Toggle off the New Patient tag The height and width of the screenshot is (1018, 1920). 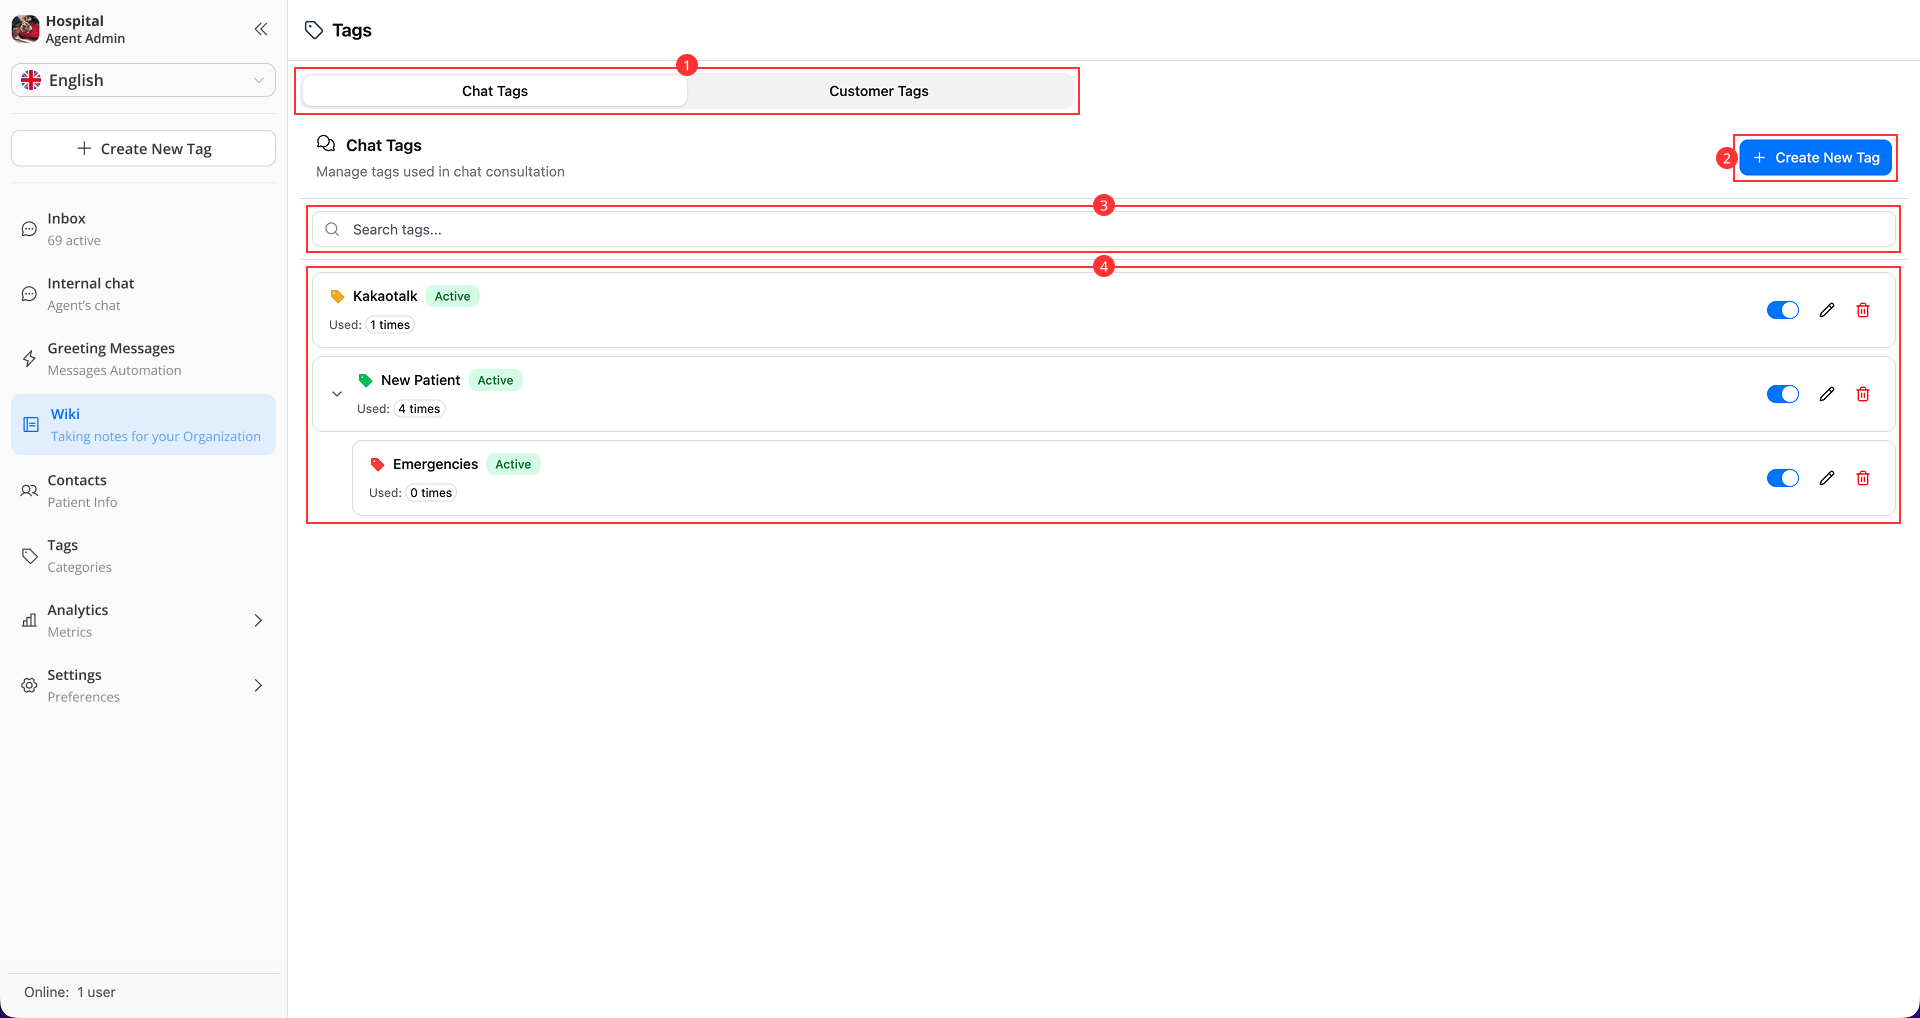[1783, 393]
